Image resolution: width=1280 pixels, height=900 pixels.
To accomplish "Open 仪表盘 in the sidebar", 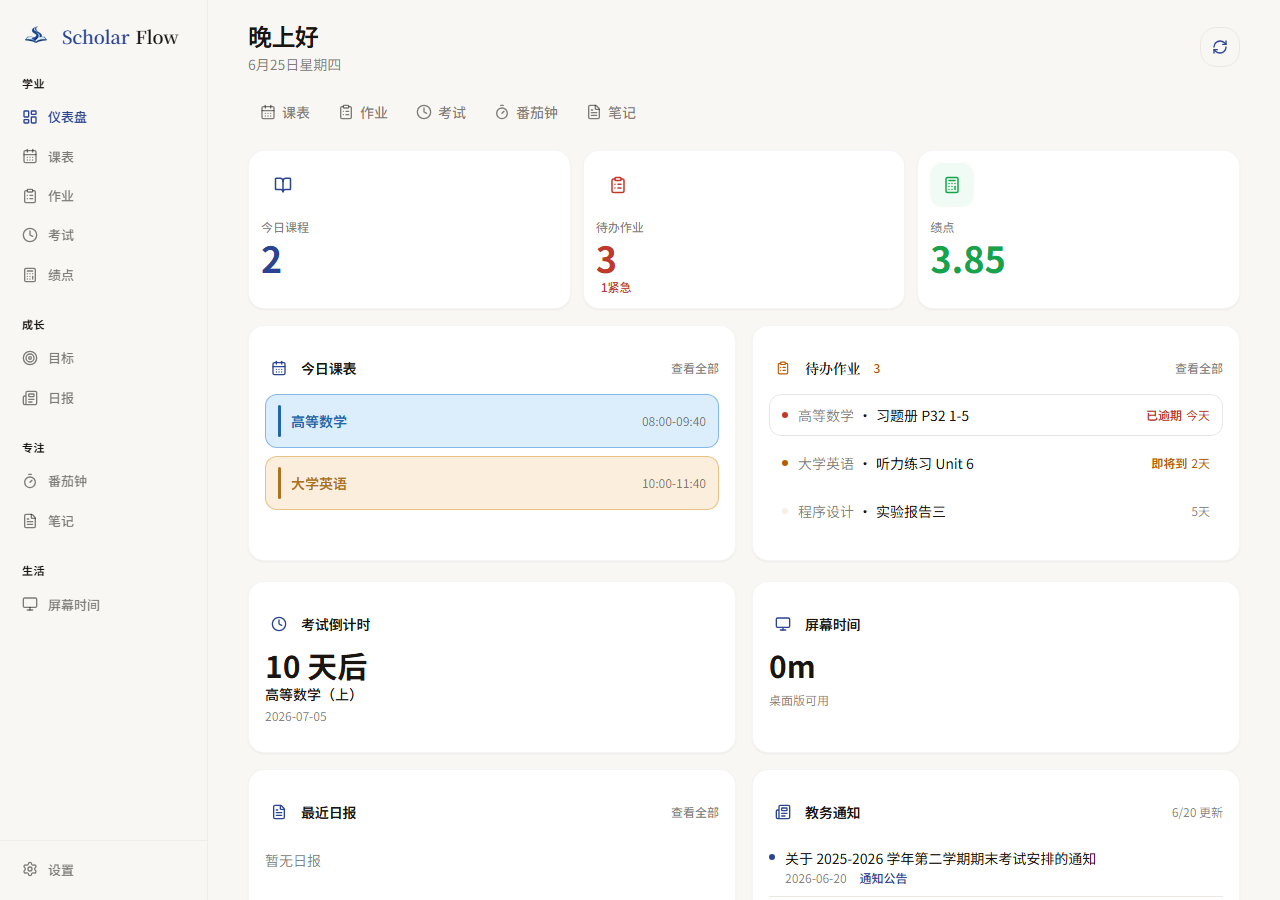I will pyautogui.click(x=103, y=117).
